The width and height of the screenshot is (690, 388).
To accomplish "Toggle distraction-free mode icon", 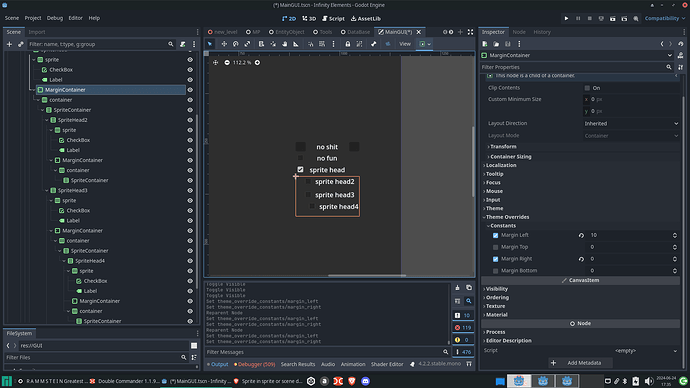I will click(470, 32).
